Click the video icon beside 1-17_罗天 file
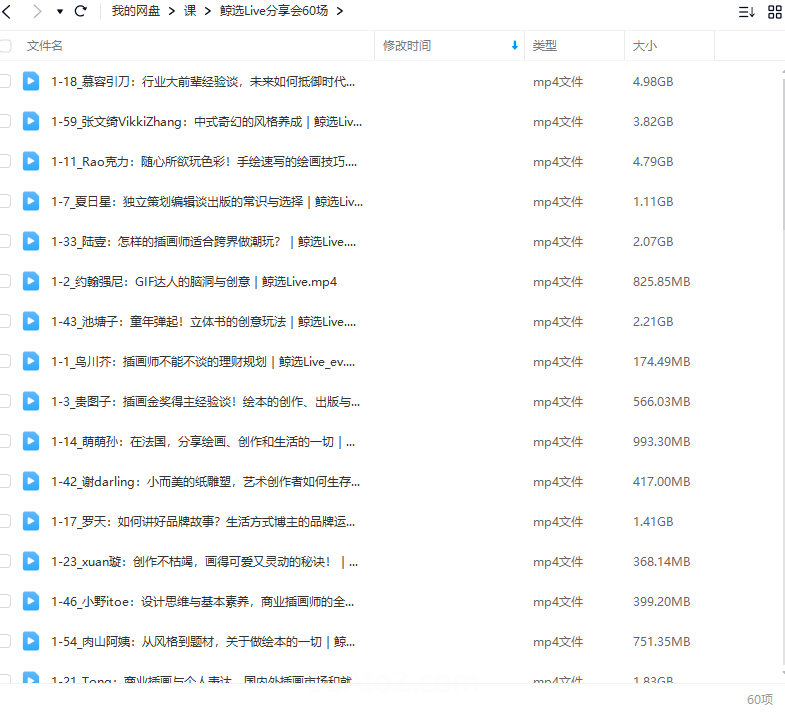785x712 pixels. click(x=31, y=521)
